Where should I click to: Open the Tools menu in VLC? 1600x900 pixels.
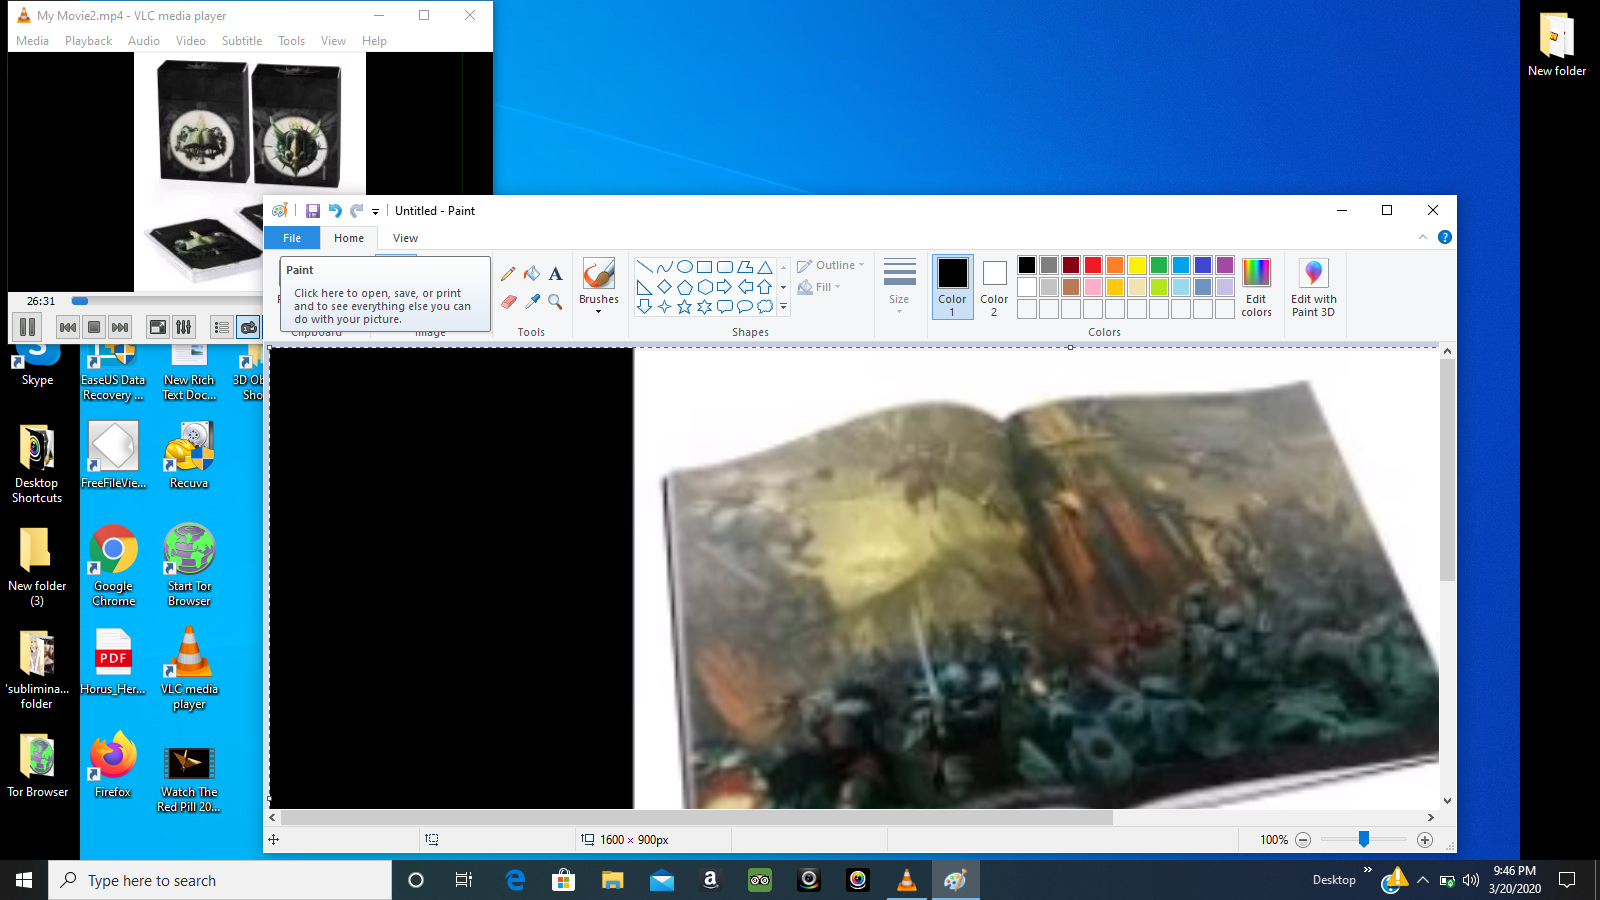(x=291, y=41)
